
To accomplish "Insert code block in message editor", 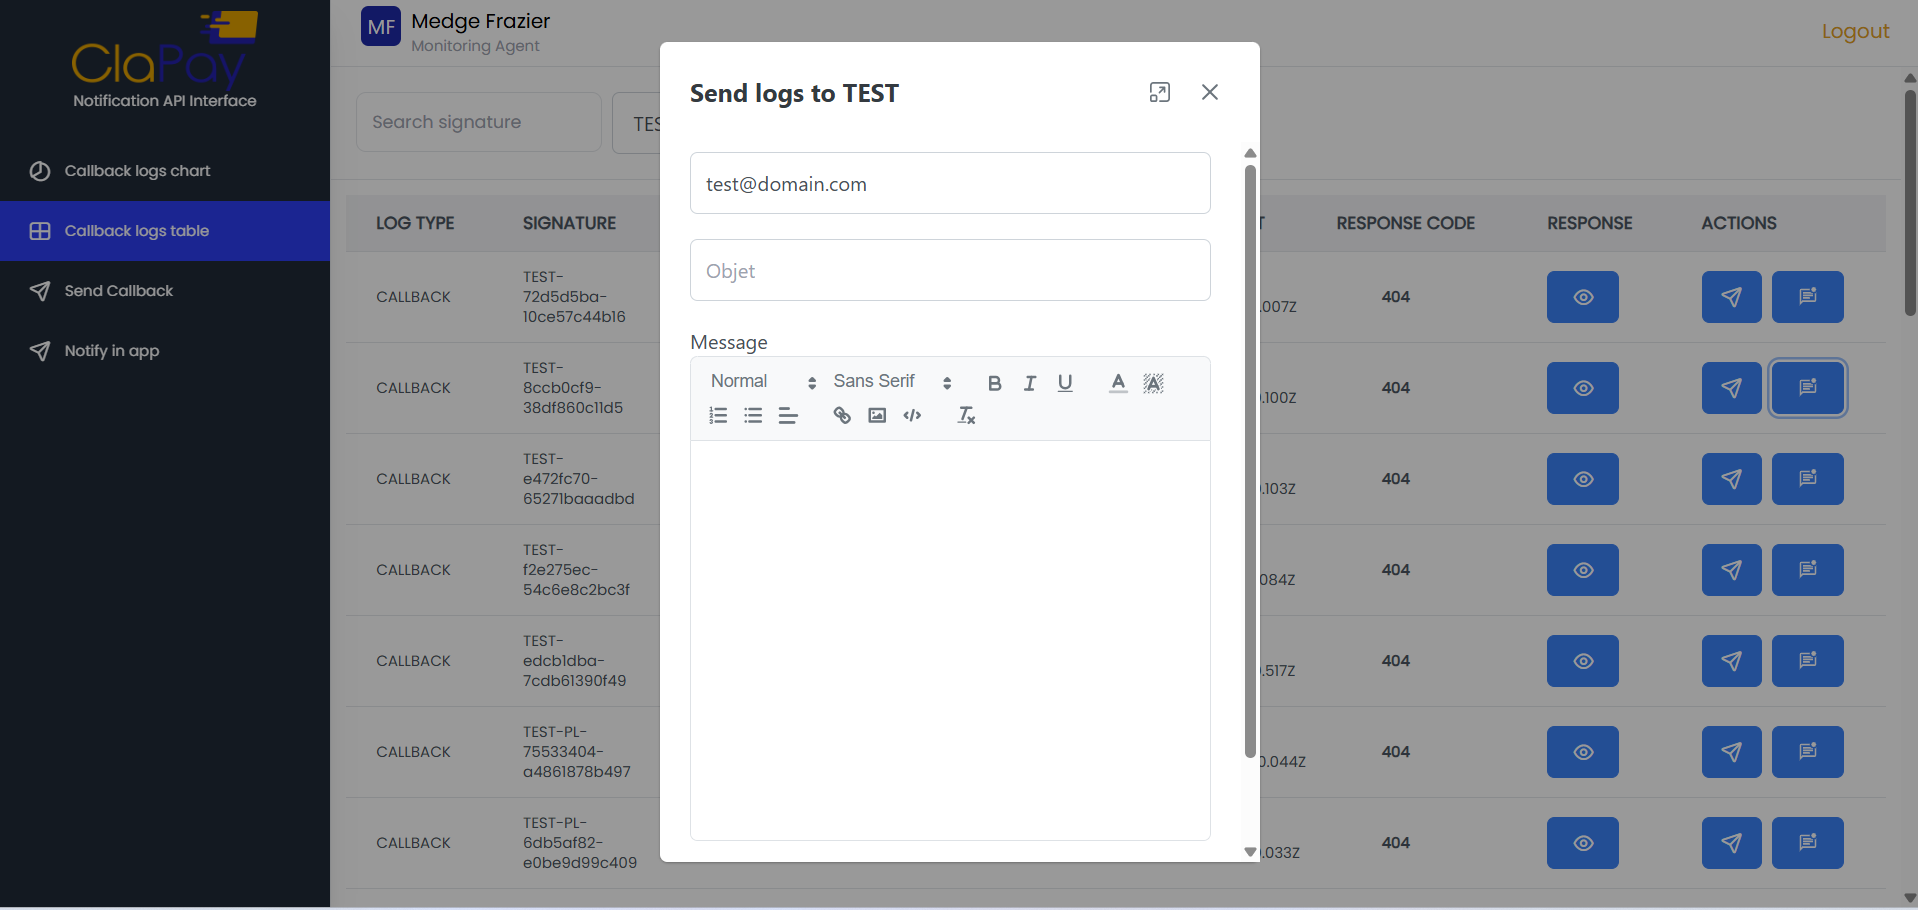I will (x=912, y=416).
